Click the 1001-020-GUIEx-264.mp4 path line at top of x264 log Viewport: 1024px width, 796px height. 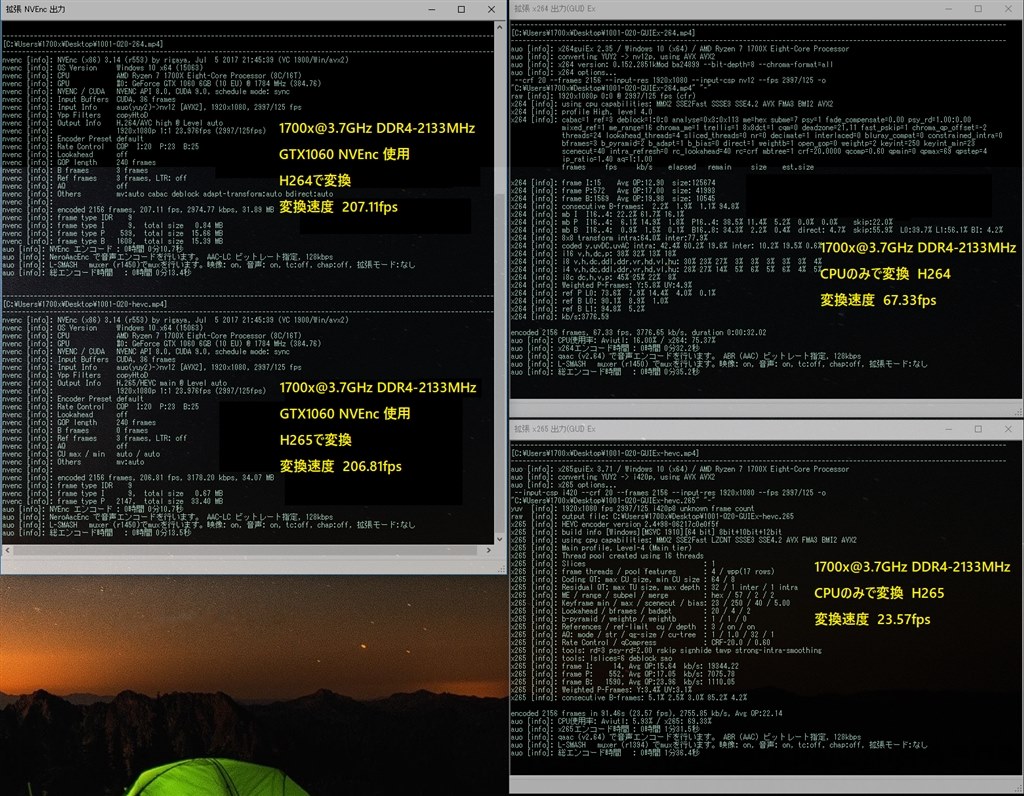pyautogui.click(x=604, y=33)
